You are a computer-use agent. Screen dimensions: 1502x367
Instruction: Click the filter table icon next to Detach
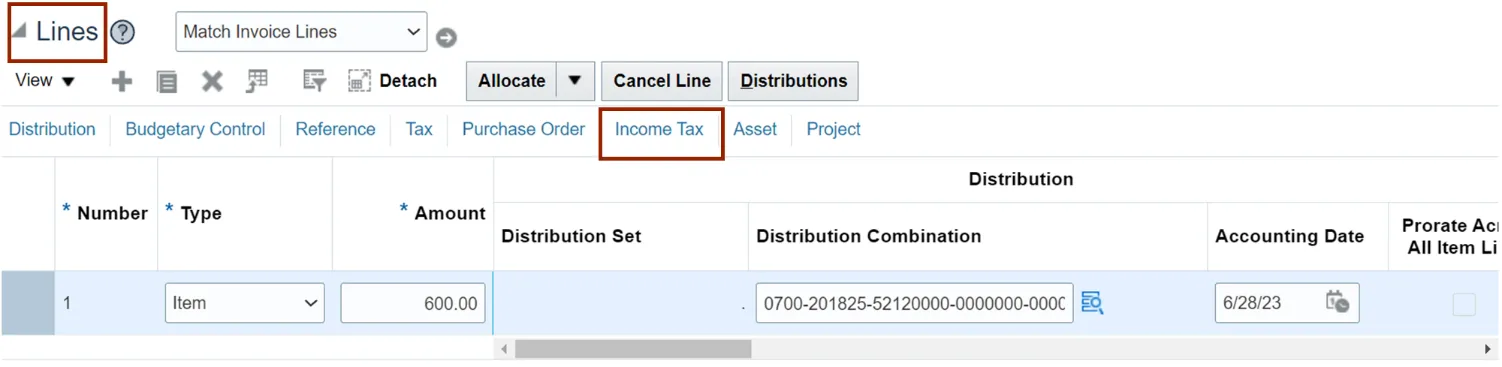[x=315, y=81]
